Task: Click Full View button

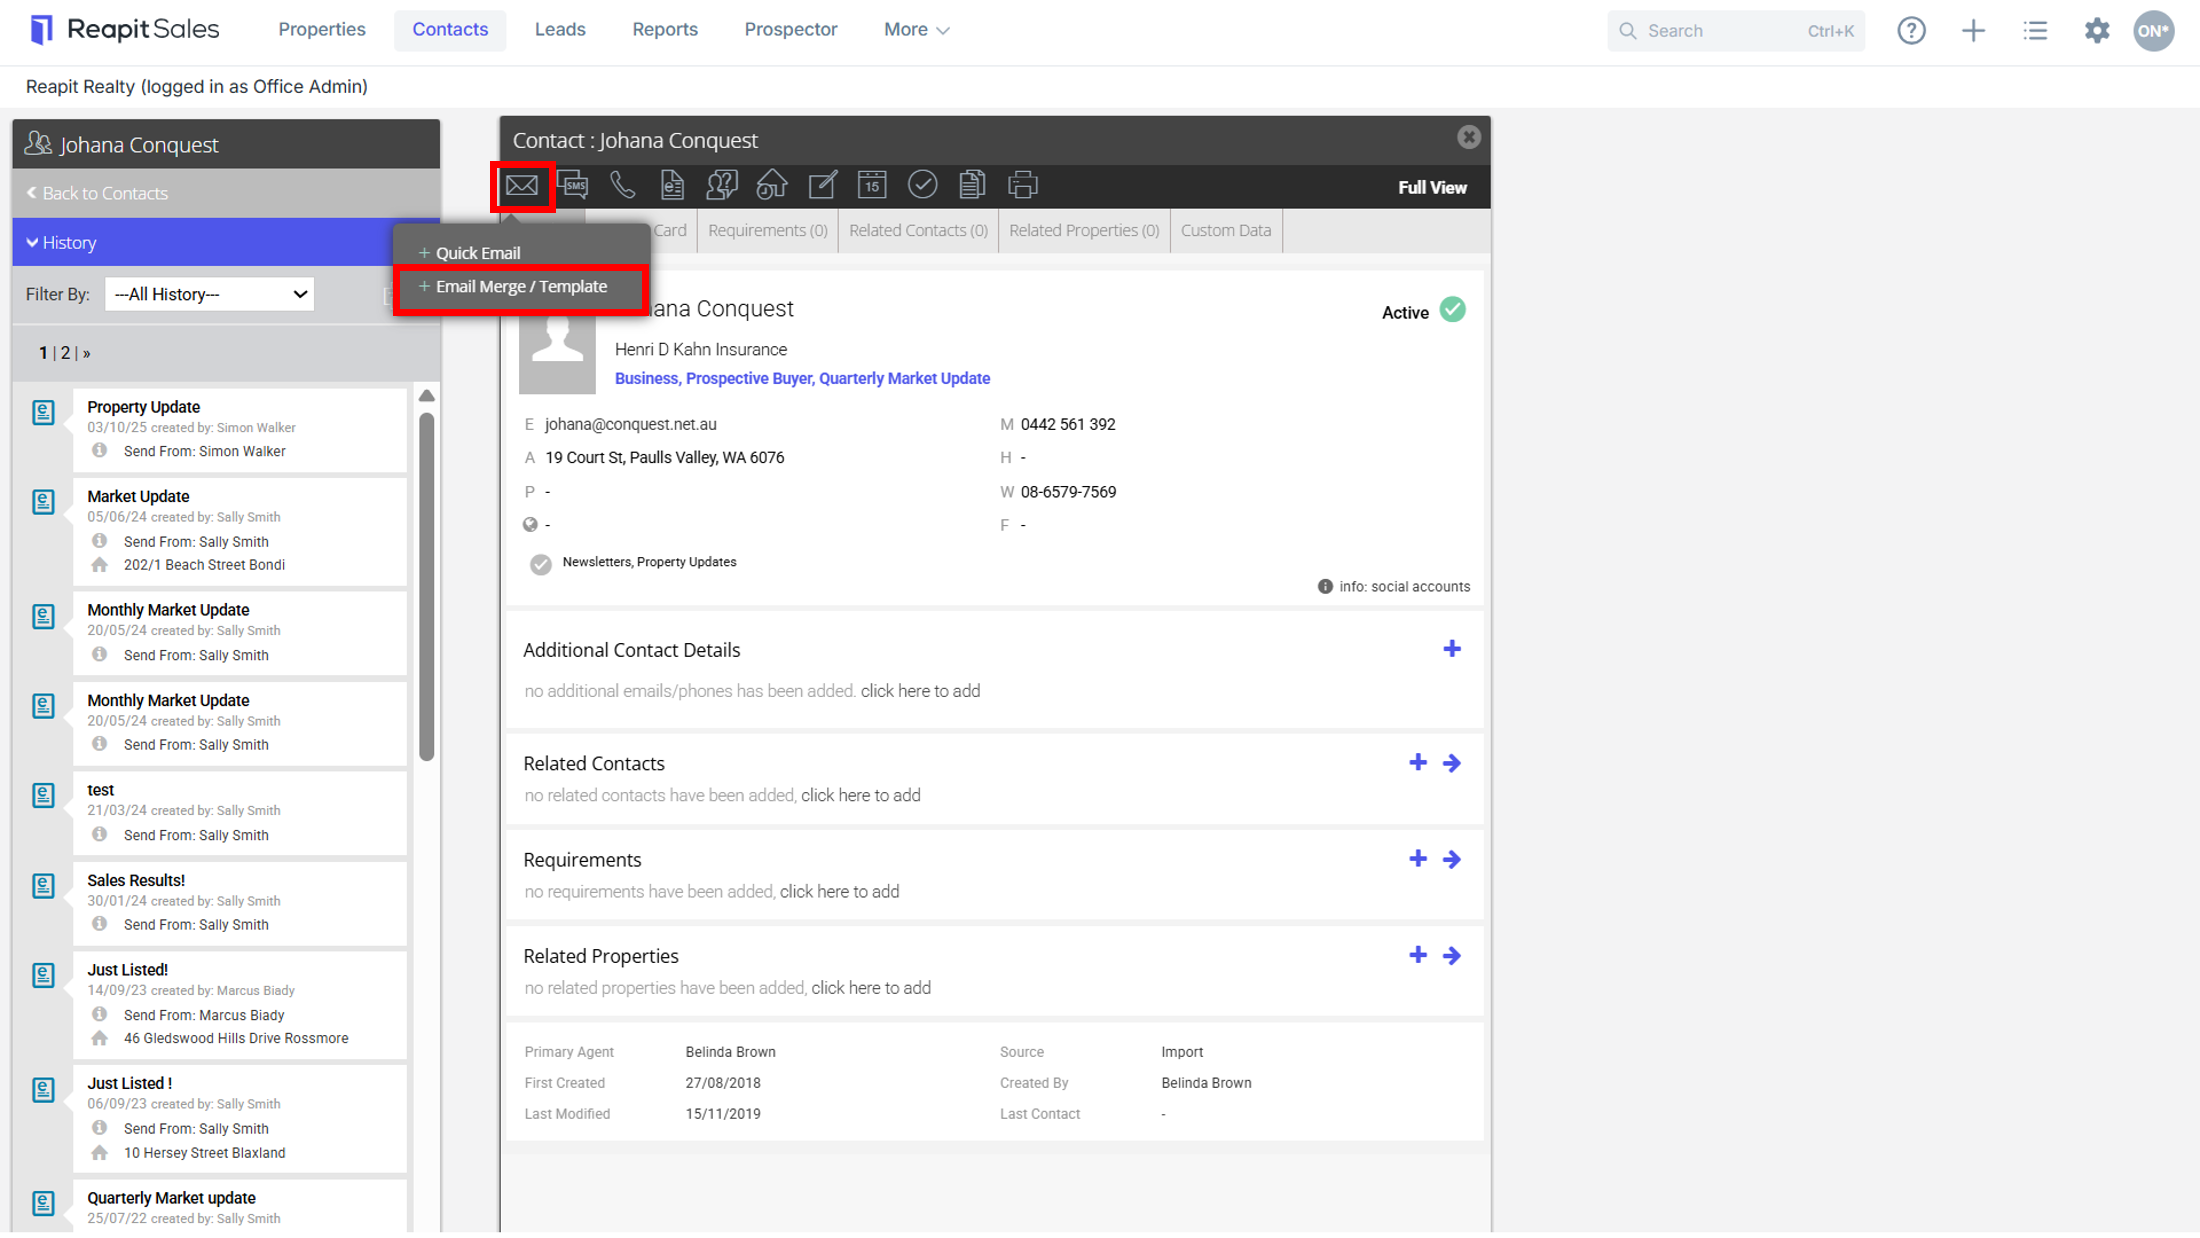Action: tap(1432, 188)
